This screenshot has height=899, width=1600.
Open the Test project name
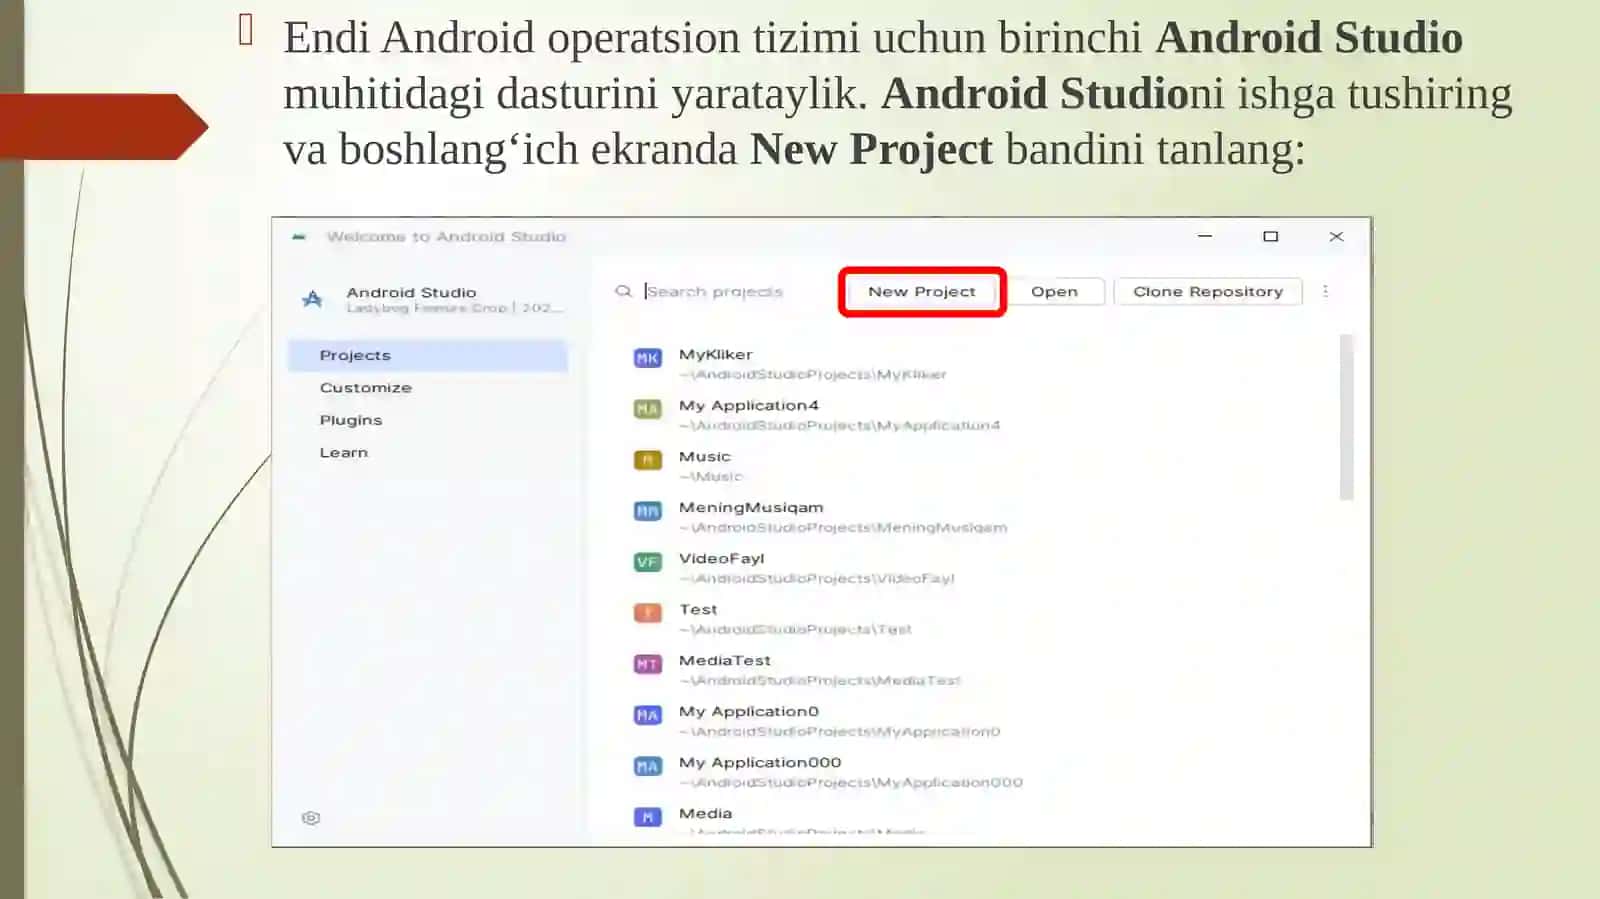point(698,609)
